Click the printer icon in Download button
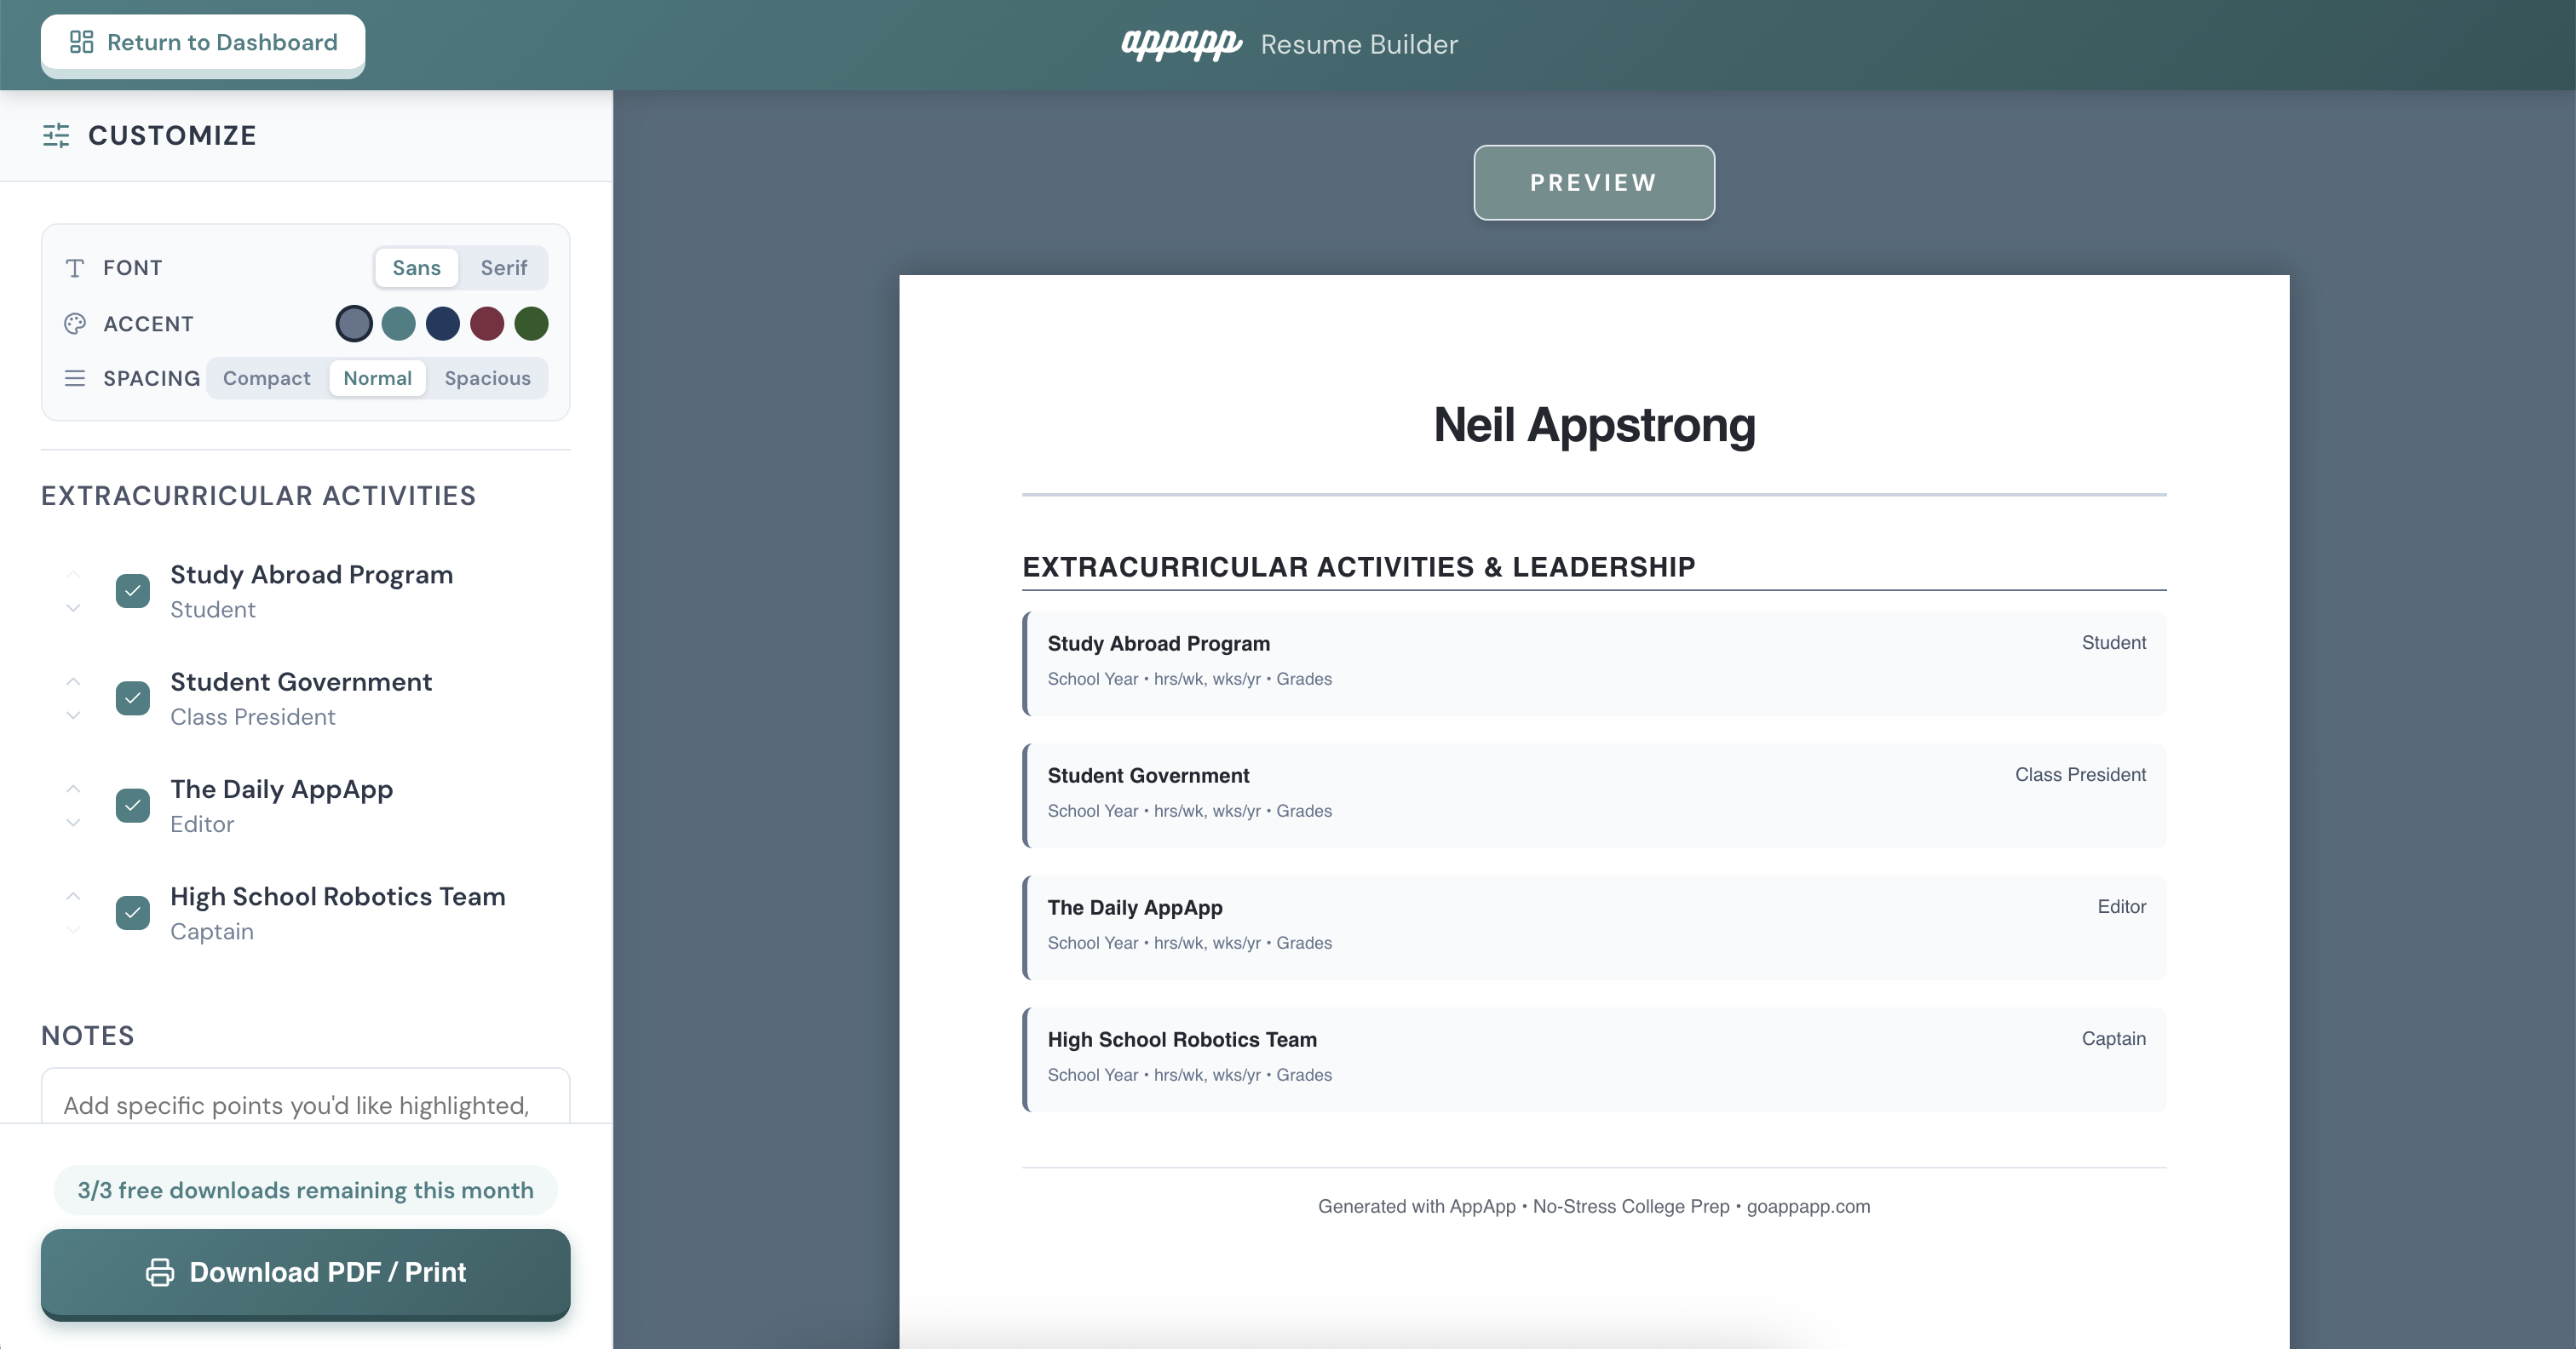Image resolution: width=2576 pixels, height=1349 pixels. tap(160, 1272)
